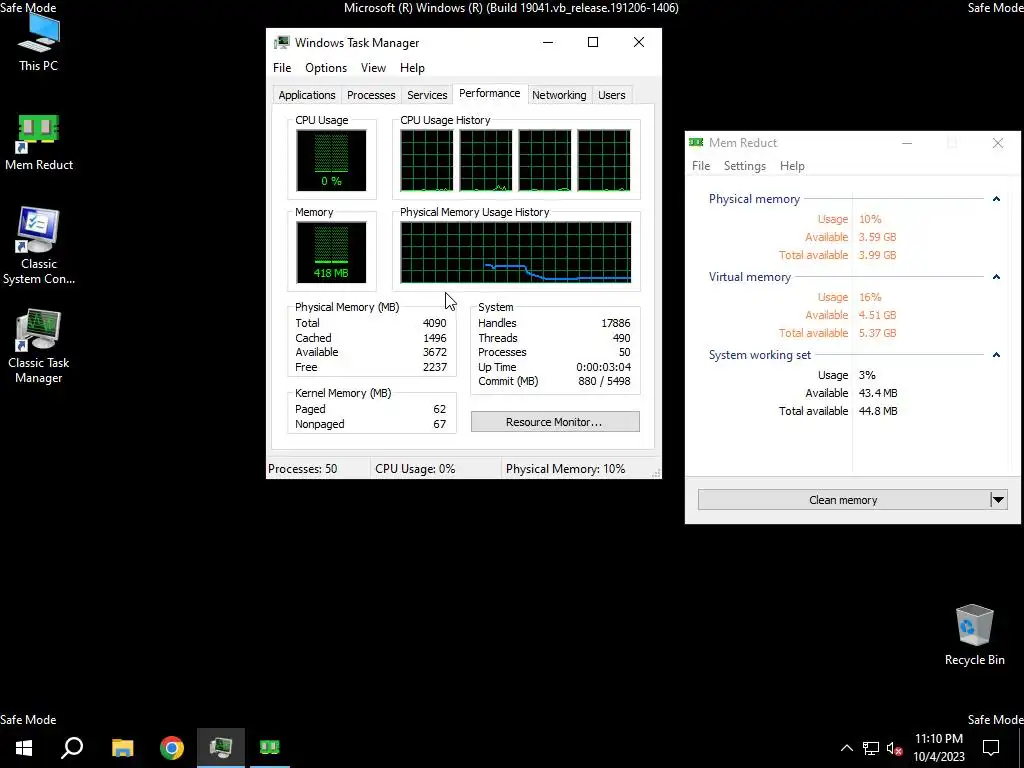Click the Cached value 1496

(x=434, y=338)
